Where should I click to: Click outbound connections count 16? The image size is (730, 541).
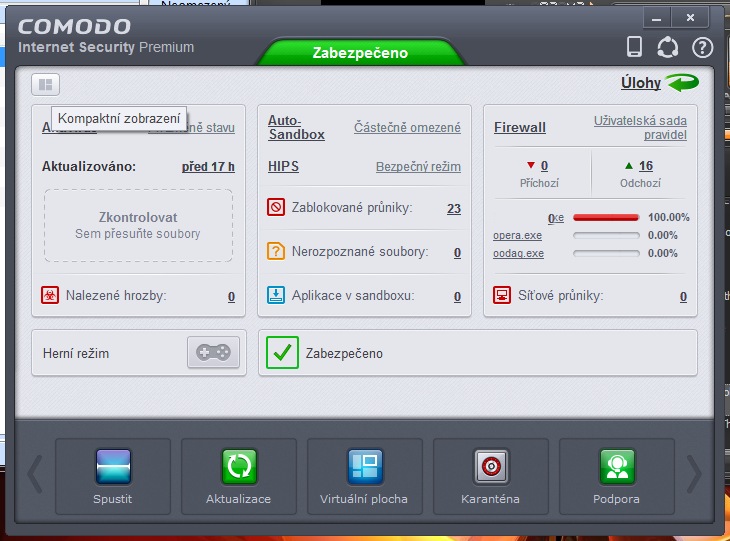[x=646, y=166]
